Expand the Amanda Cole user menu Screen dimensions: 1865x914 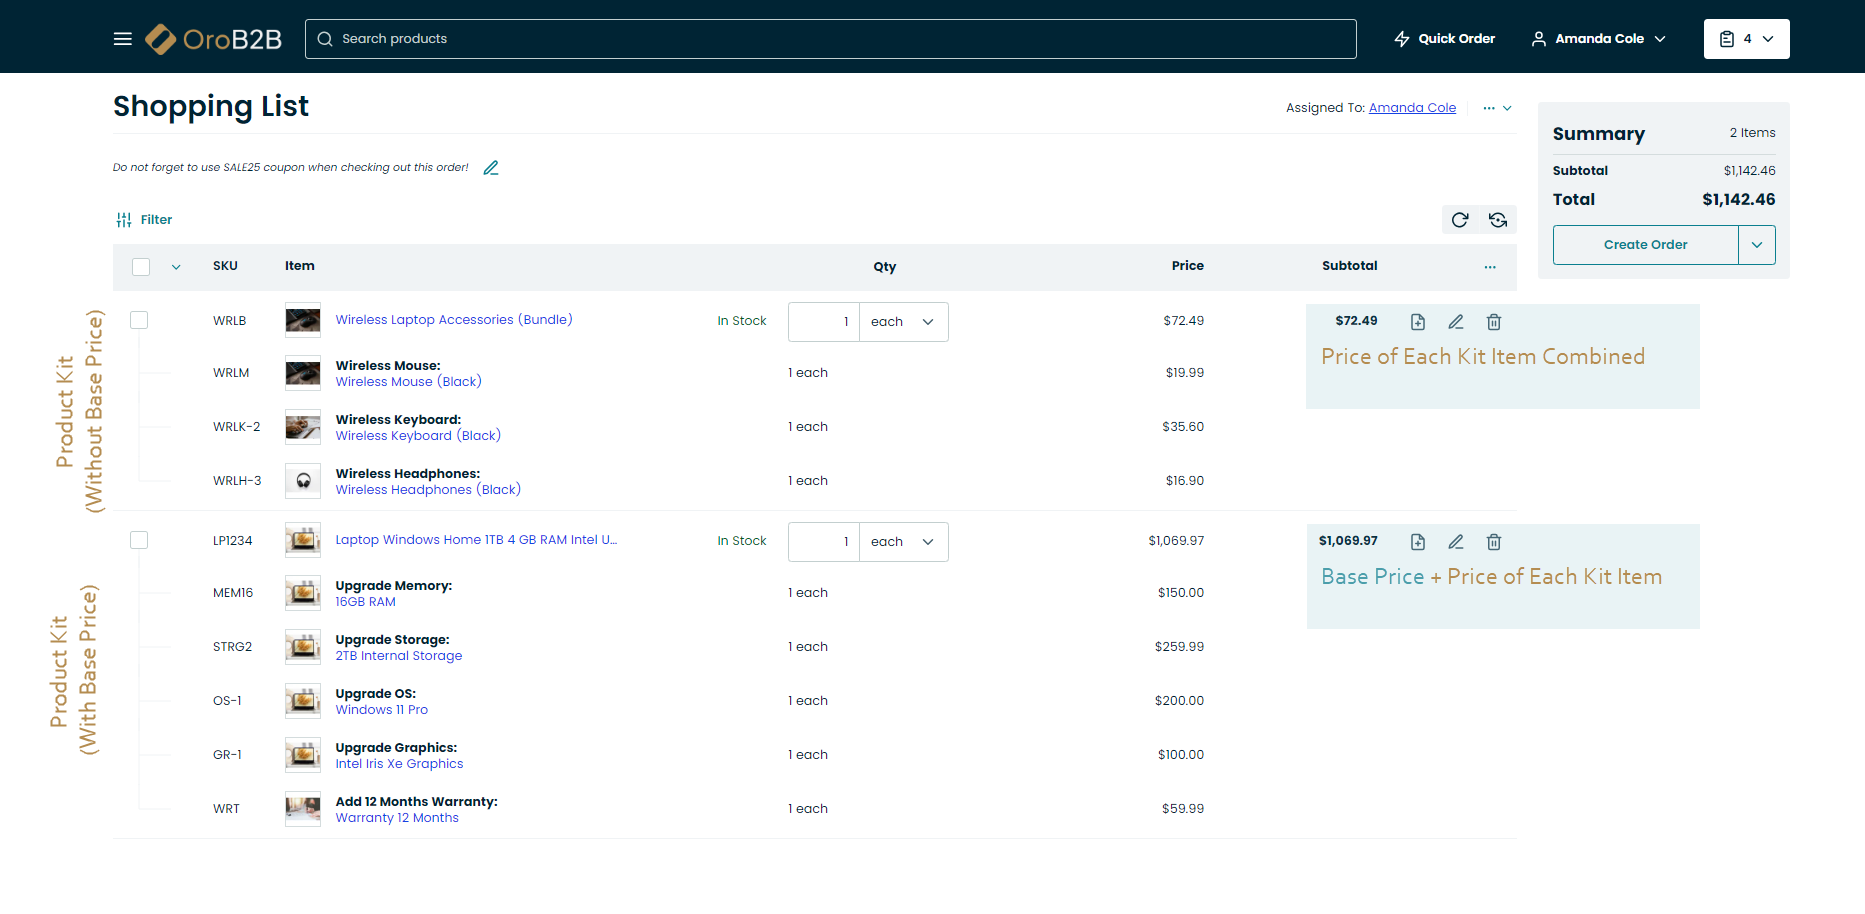pos(1598,39)
